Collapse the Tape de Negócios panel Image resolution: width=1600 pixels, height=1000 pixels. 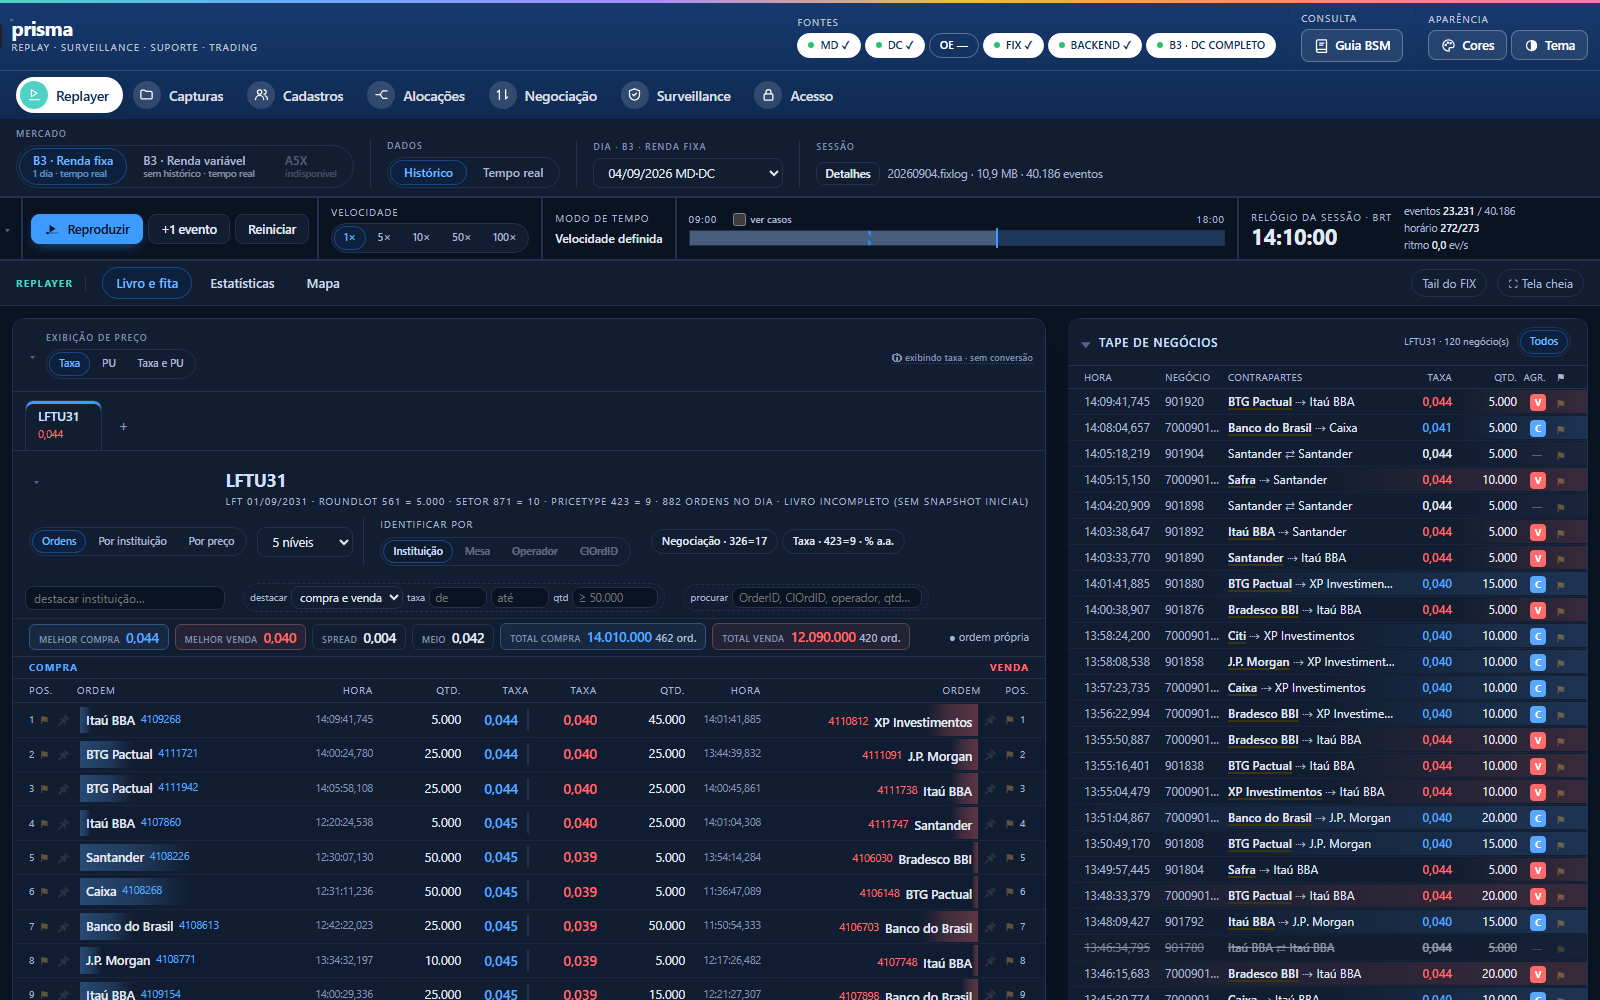coord(1086,344)
